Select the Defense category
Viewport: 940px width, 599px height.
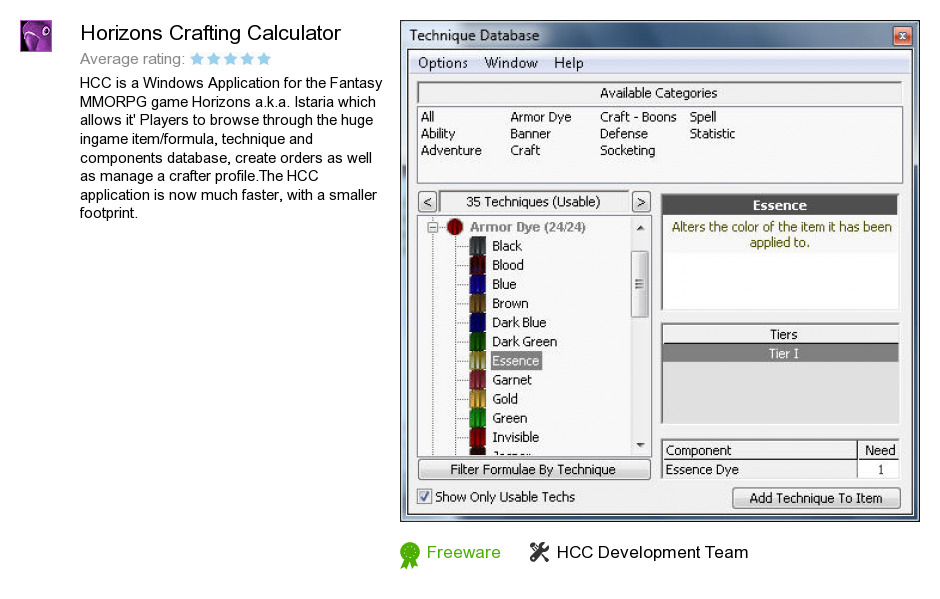624,134
